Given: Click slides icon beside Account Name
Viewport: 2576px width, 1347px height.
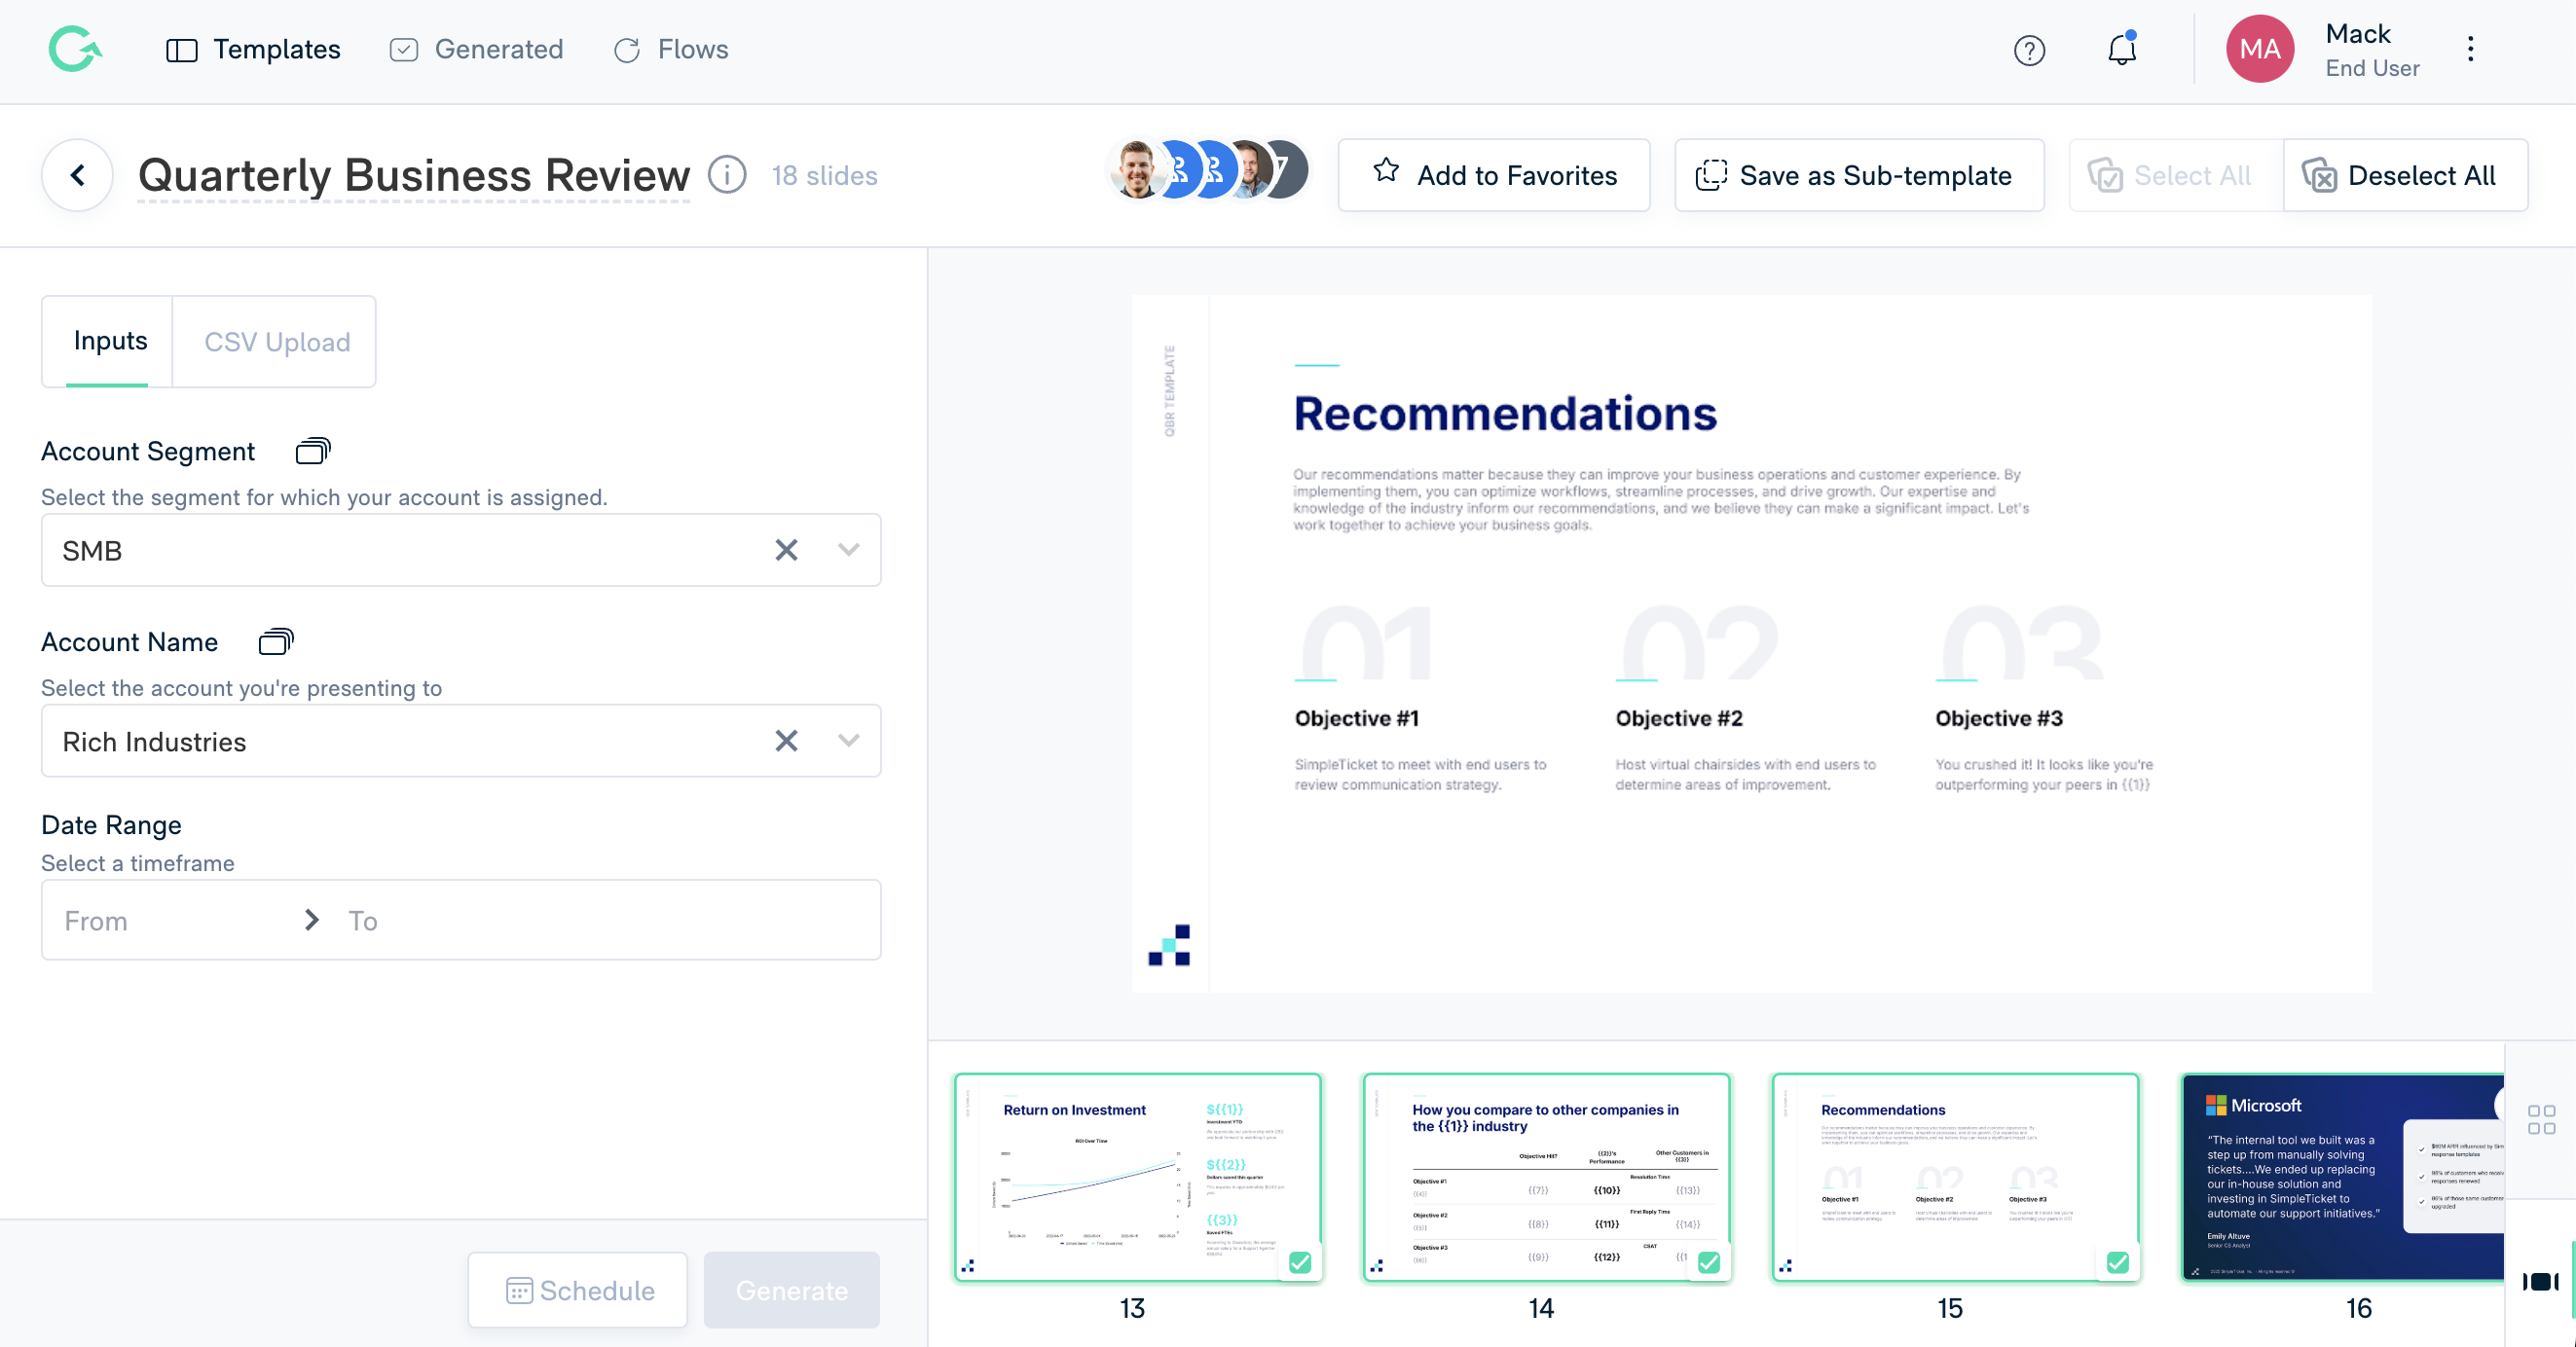Looking at the screenshot, I should (x=275, y=641).
